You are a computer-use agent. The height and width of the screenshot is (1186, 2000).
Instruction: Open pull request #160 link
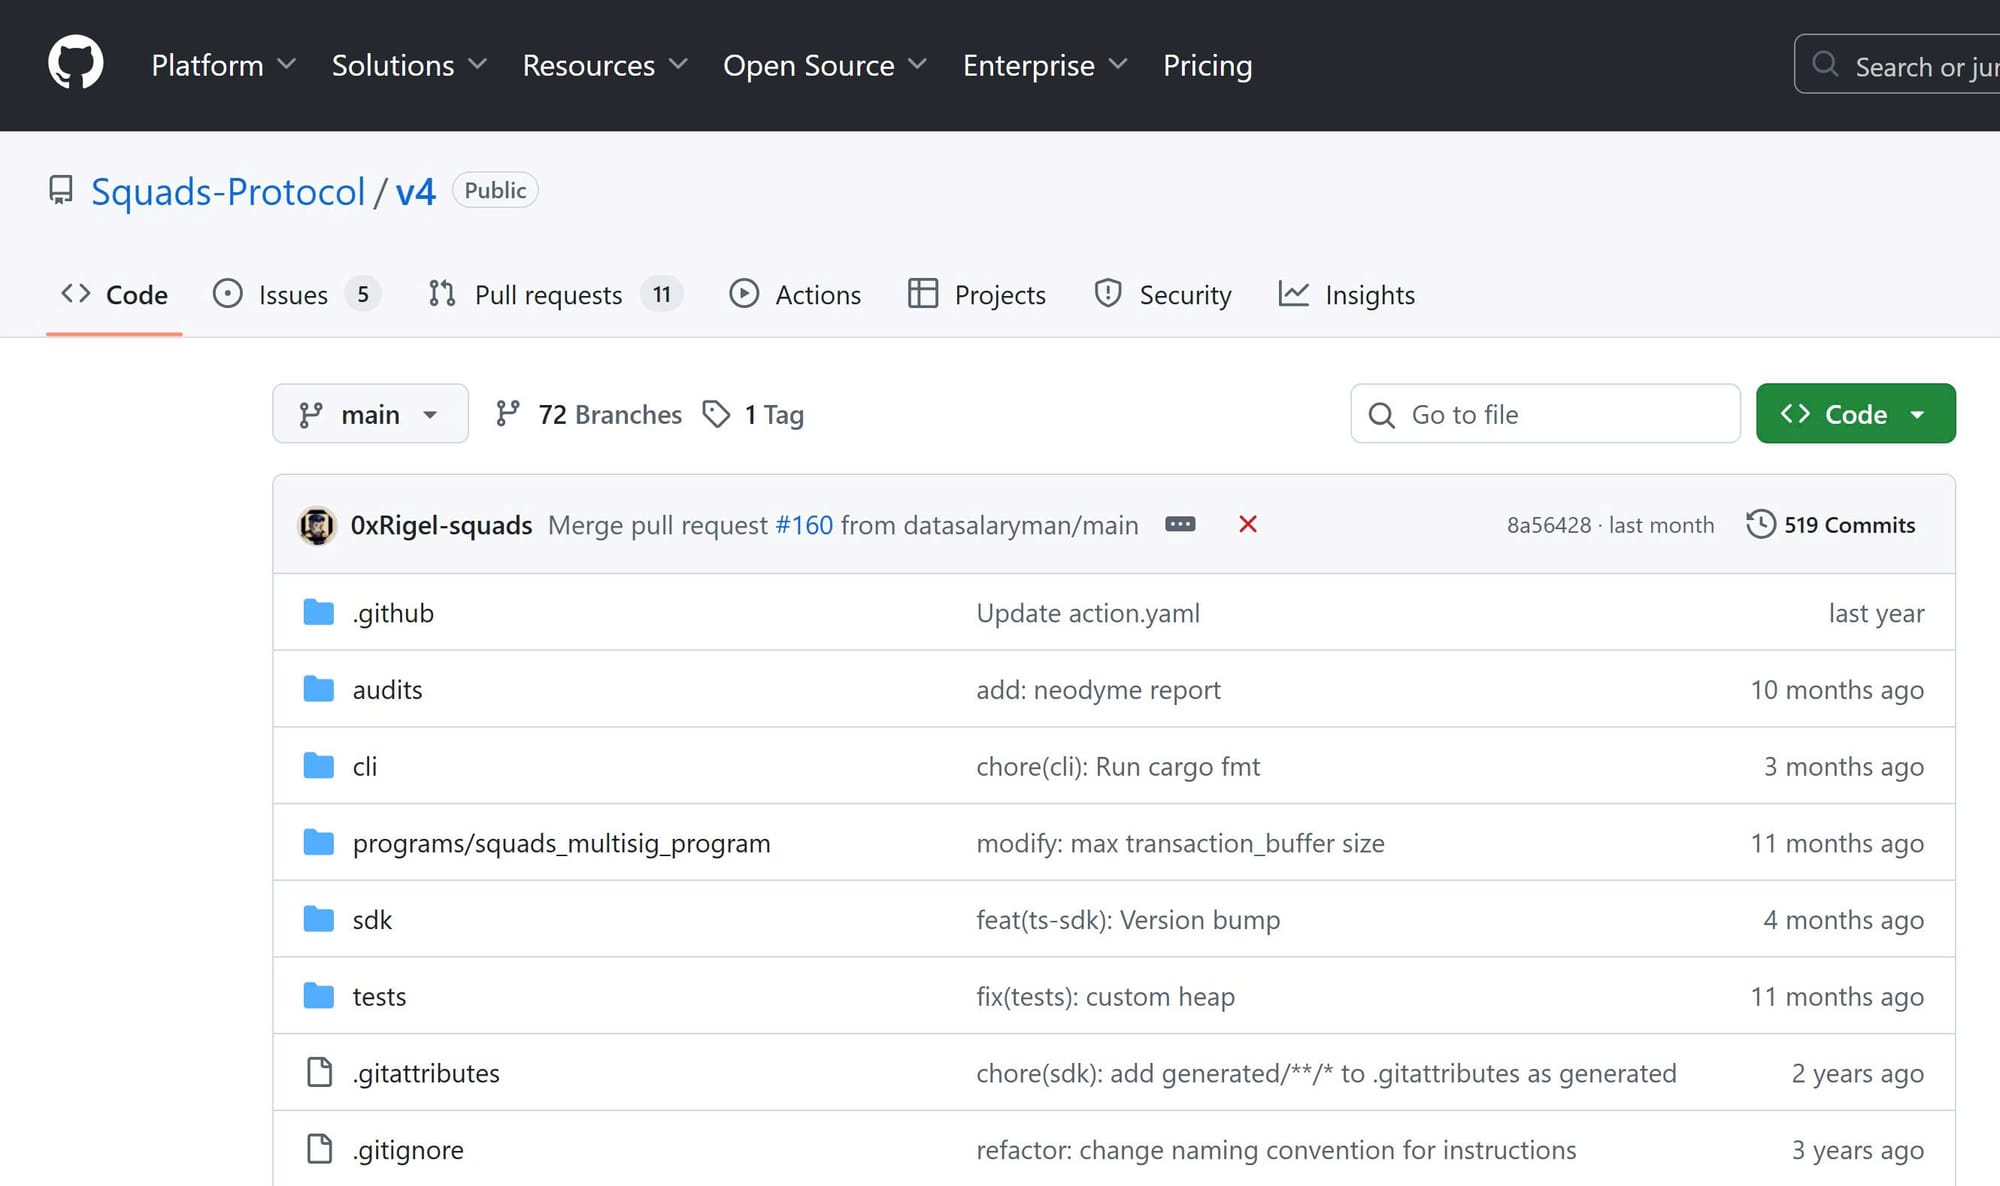[803, 525]
